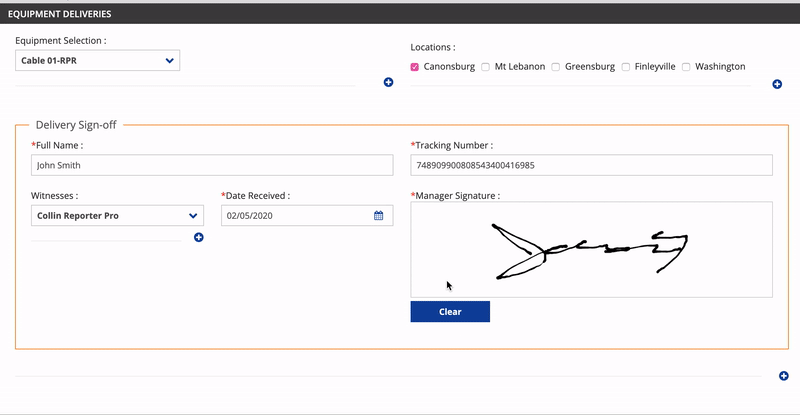Edit the Full Name field
The height and width of the screenshot is (415, 800).
click(212, 165)
